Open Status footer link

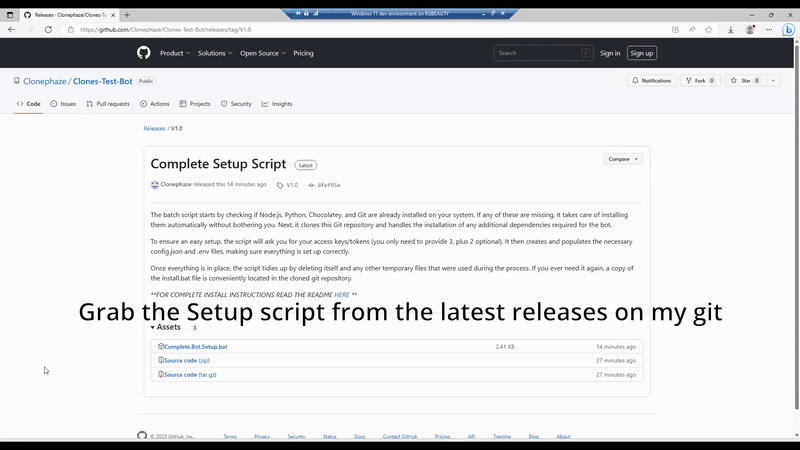[x=330, y=437]
